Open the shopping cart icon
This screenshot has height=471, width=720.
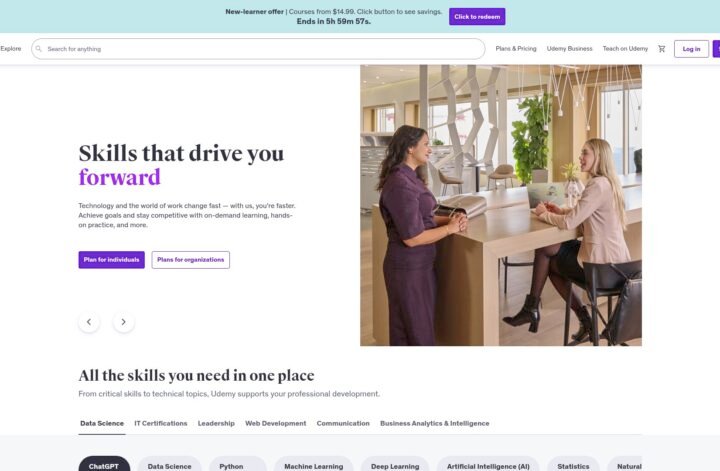click(662, 49)
